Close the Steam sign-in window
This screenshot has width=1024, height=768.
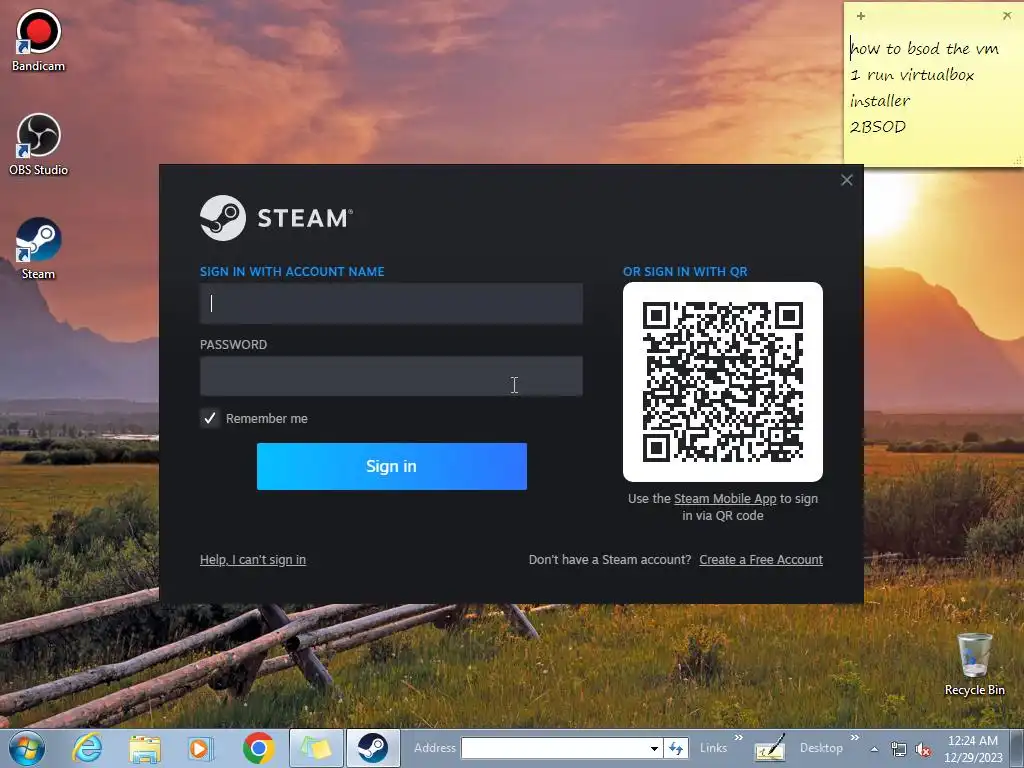(846, 180)
